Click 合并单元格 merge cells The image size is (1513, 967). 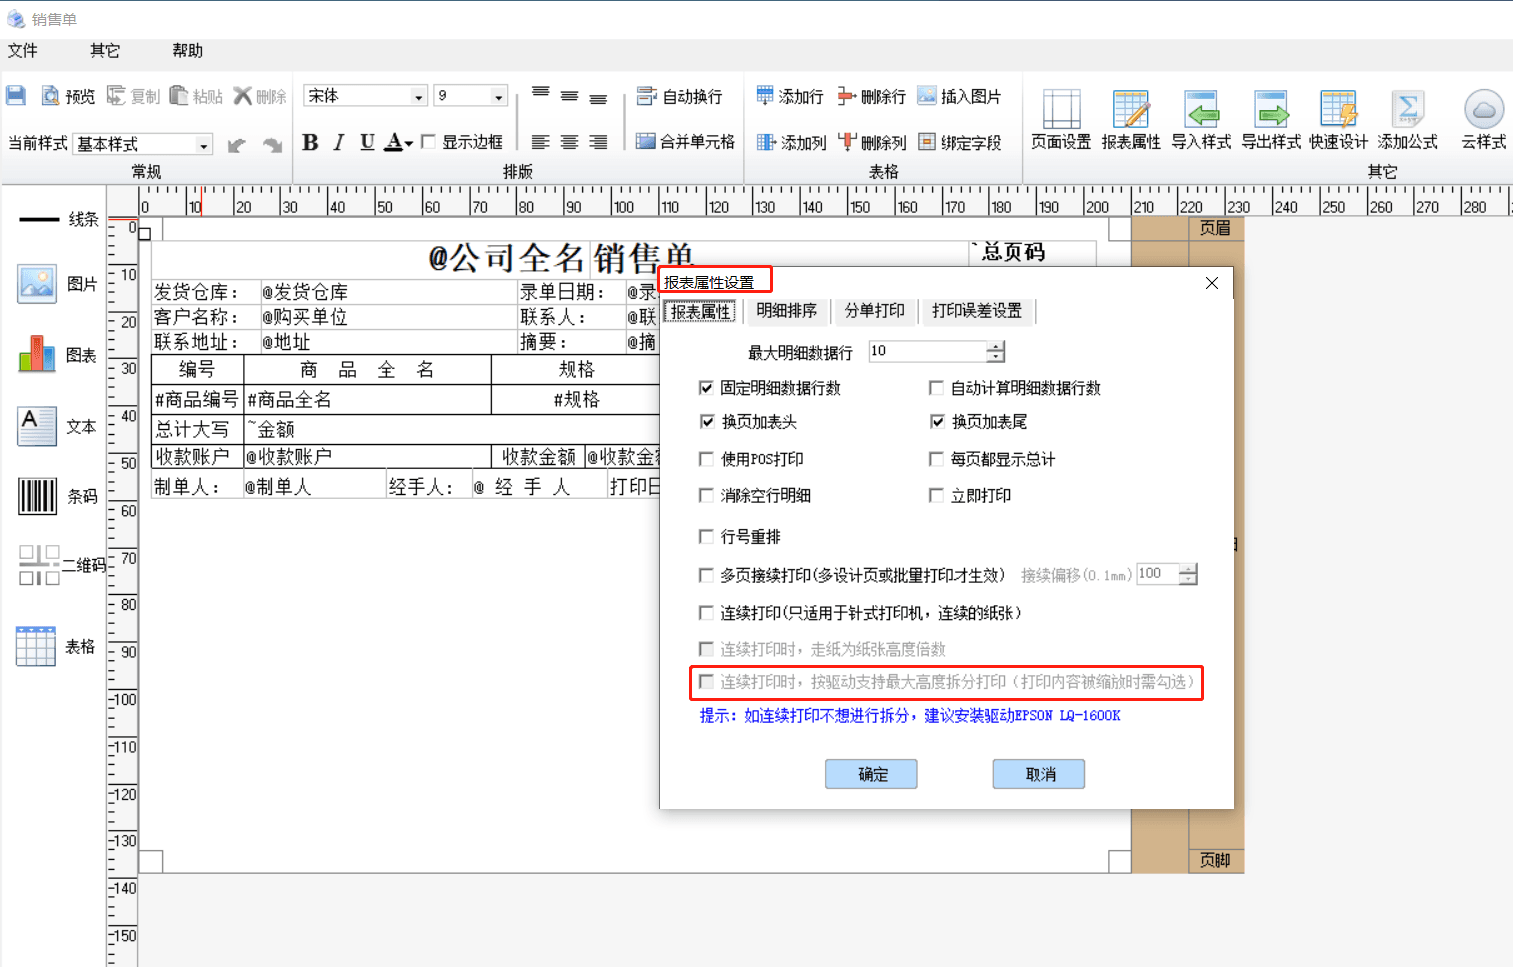685,142
